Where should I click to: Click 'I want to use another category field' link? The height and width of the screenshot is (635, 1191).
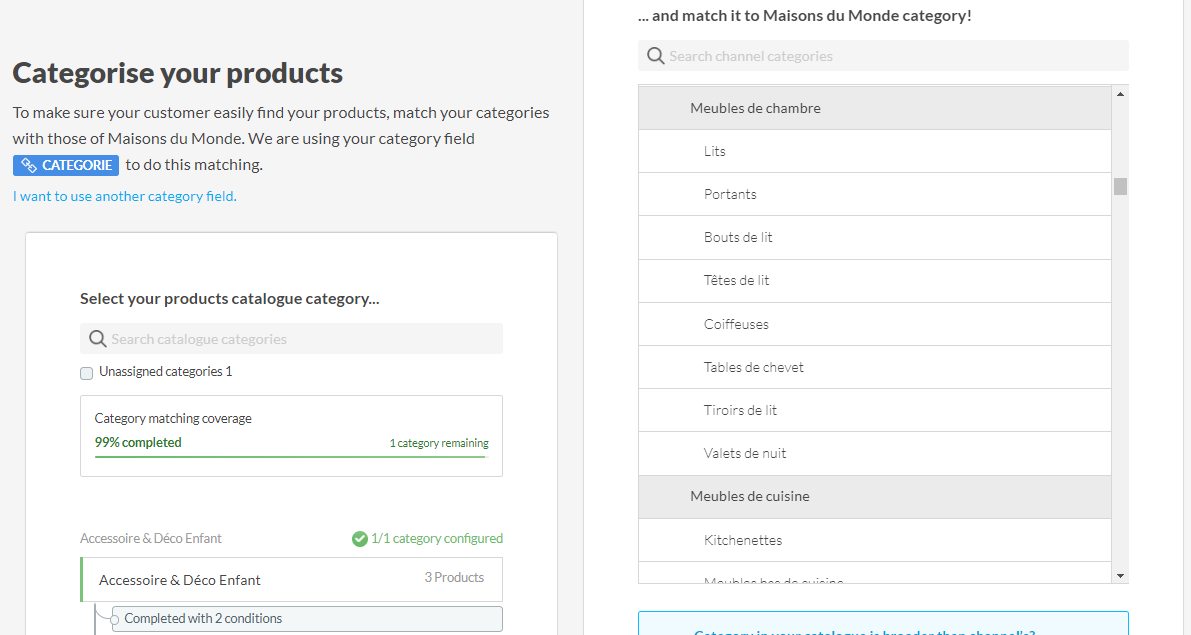pos(125,197)
